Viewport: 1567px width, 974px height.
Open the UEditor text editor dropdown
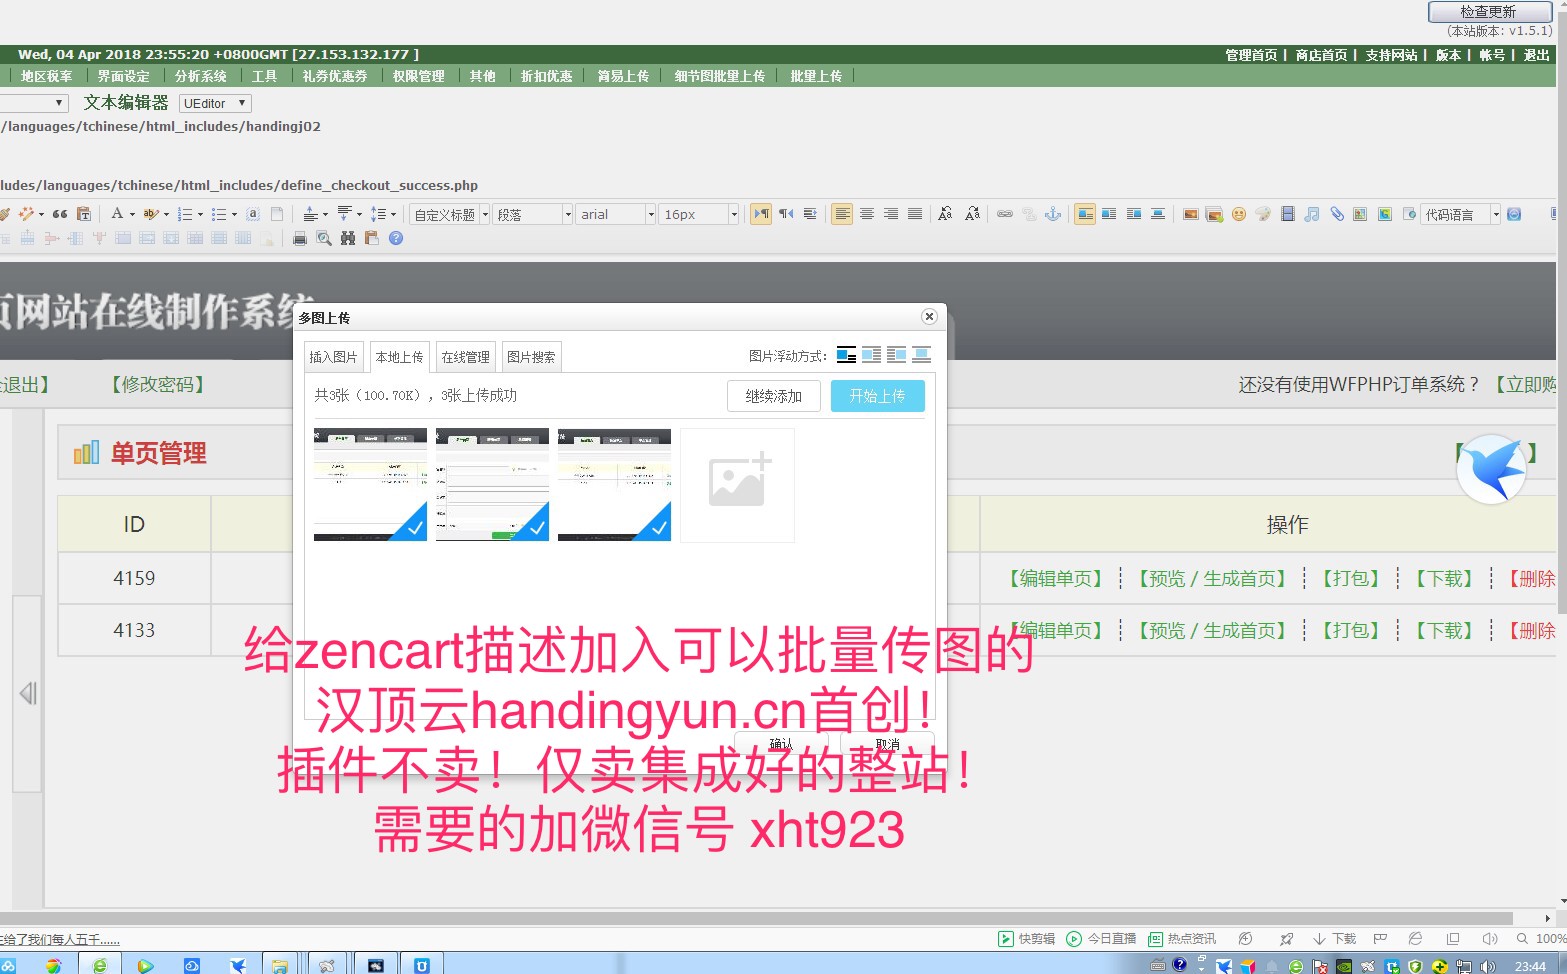[215, 103]
